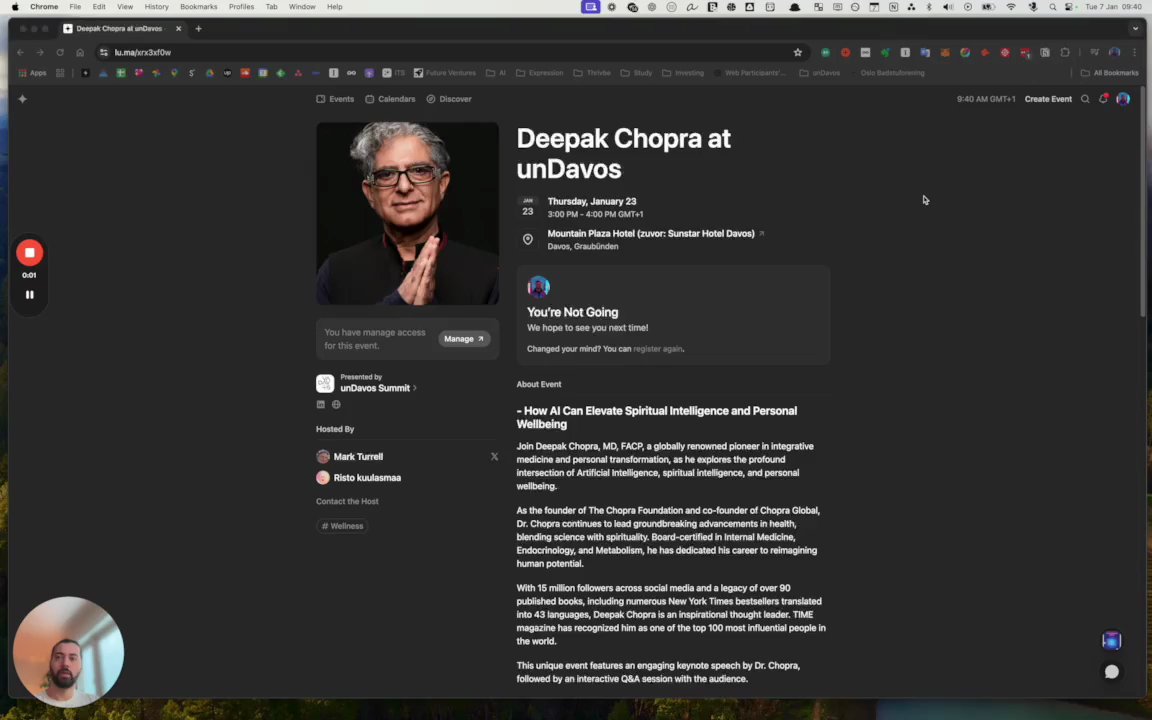Select the Wellness category tag
The image size is (1152, 720).
click(x=342, y=526)
